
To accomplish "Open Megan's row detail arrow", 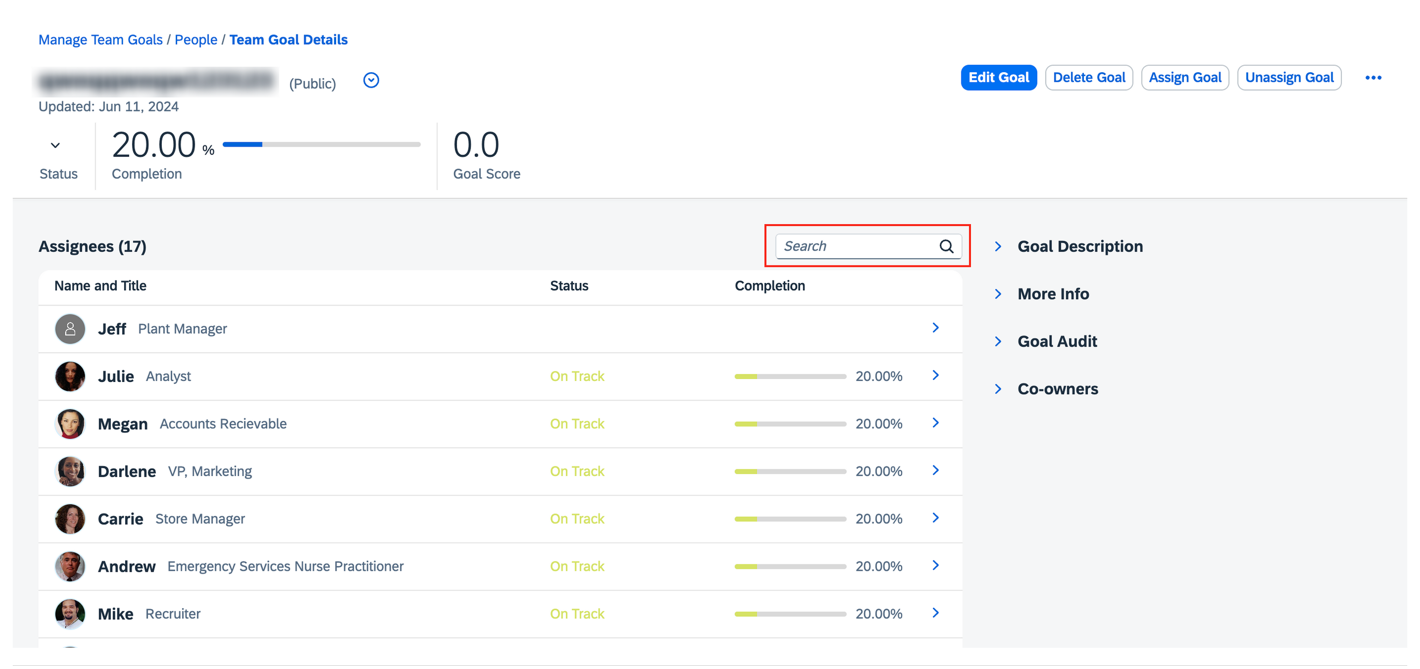I will click(x=936, y=423).
